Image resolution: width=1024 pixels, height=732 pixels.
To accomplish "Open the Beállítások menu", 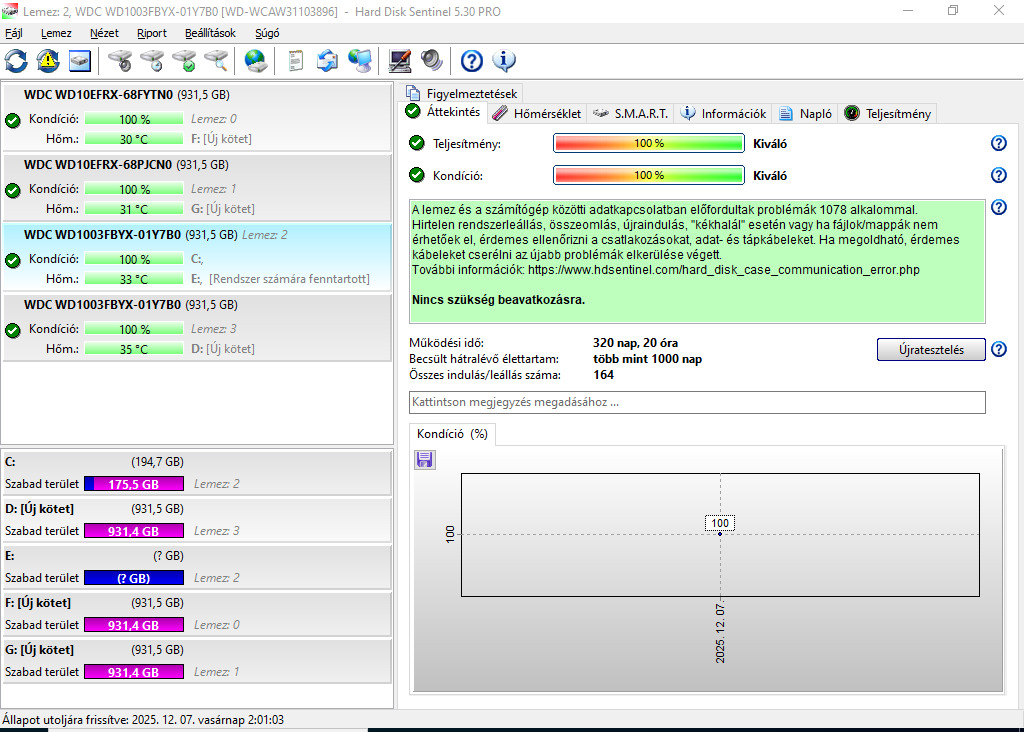I will [x=210, y=33].
